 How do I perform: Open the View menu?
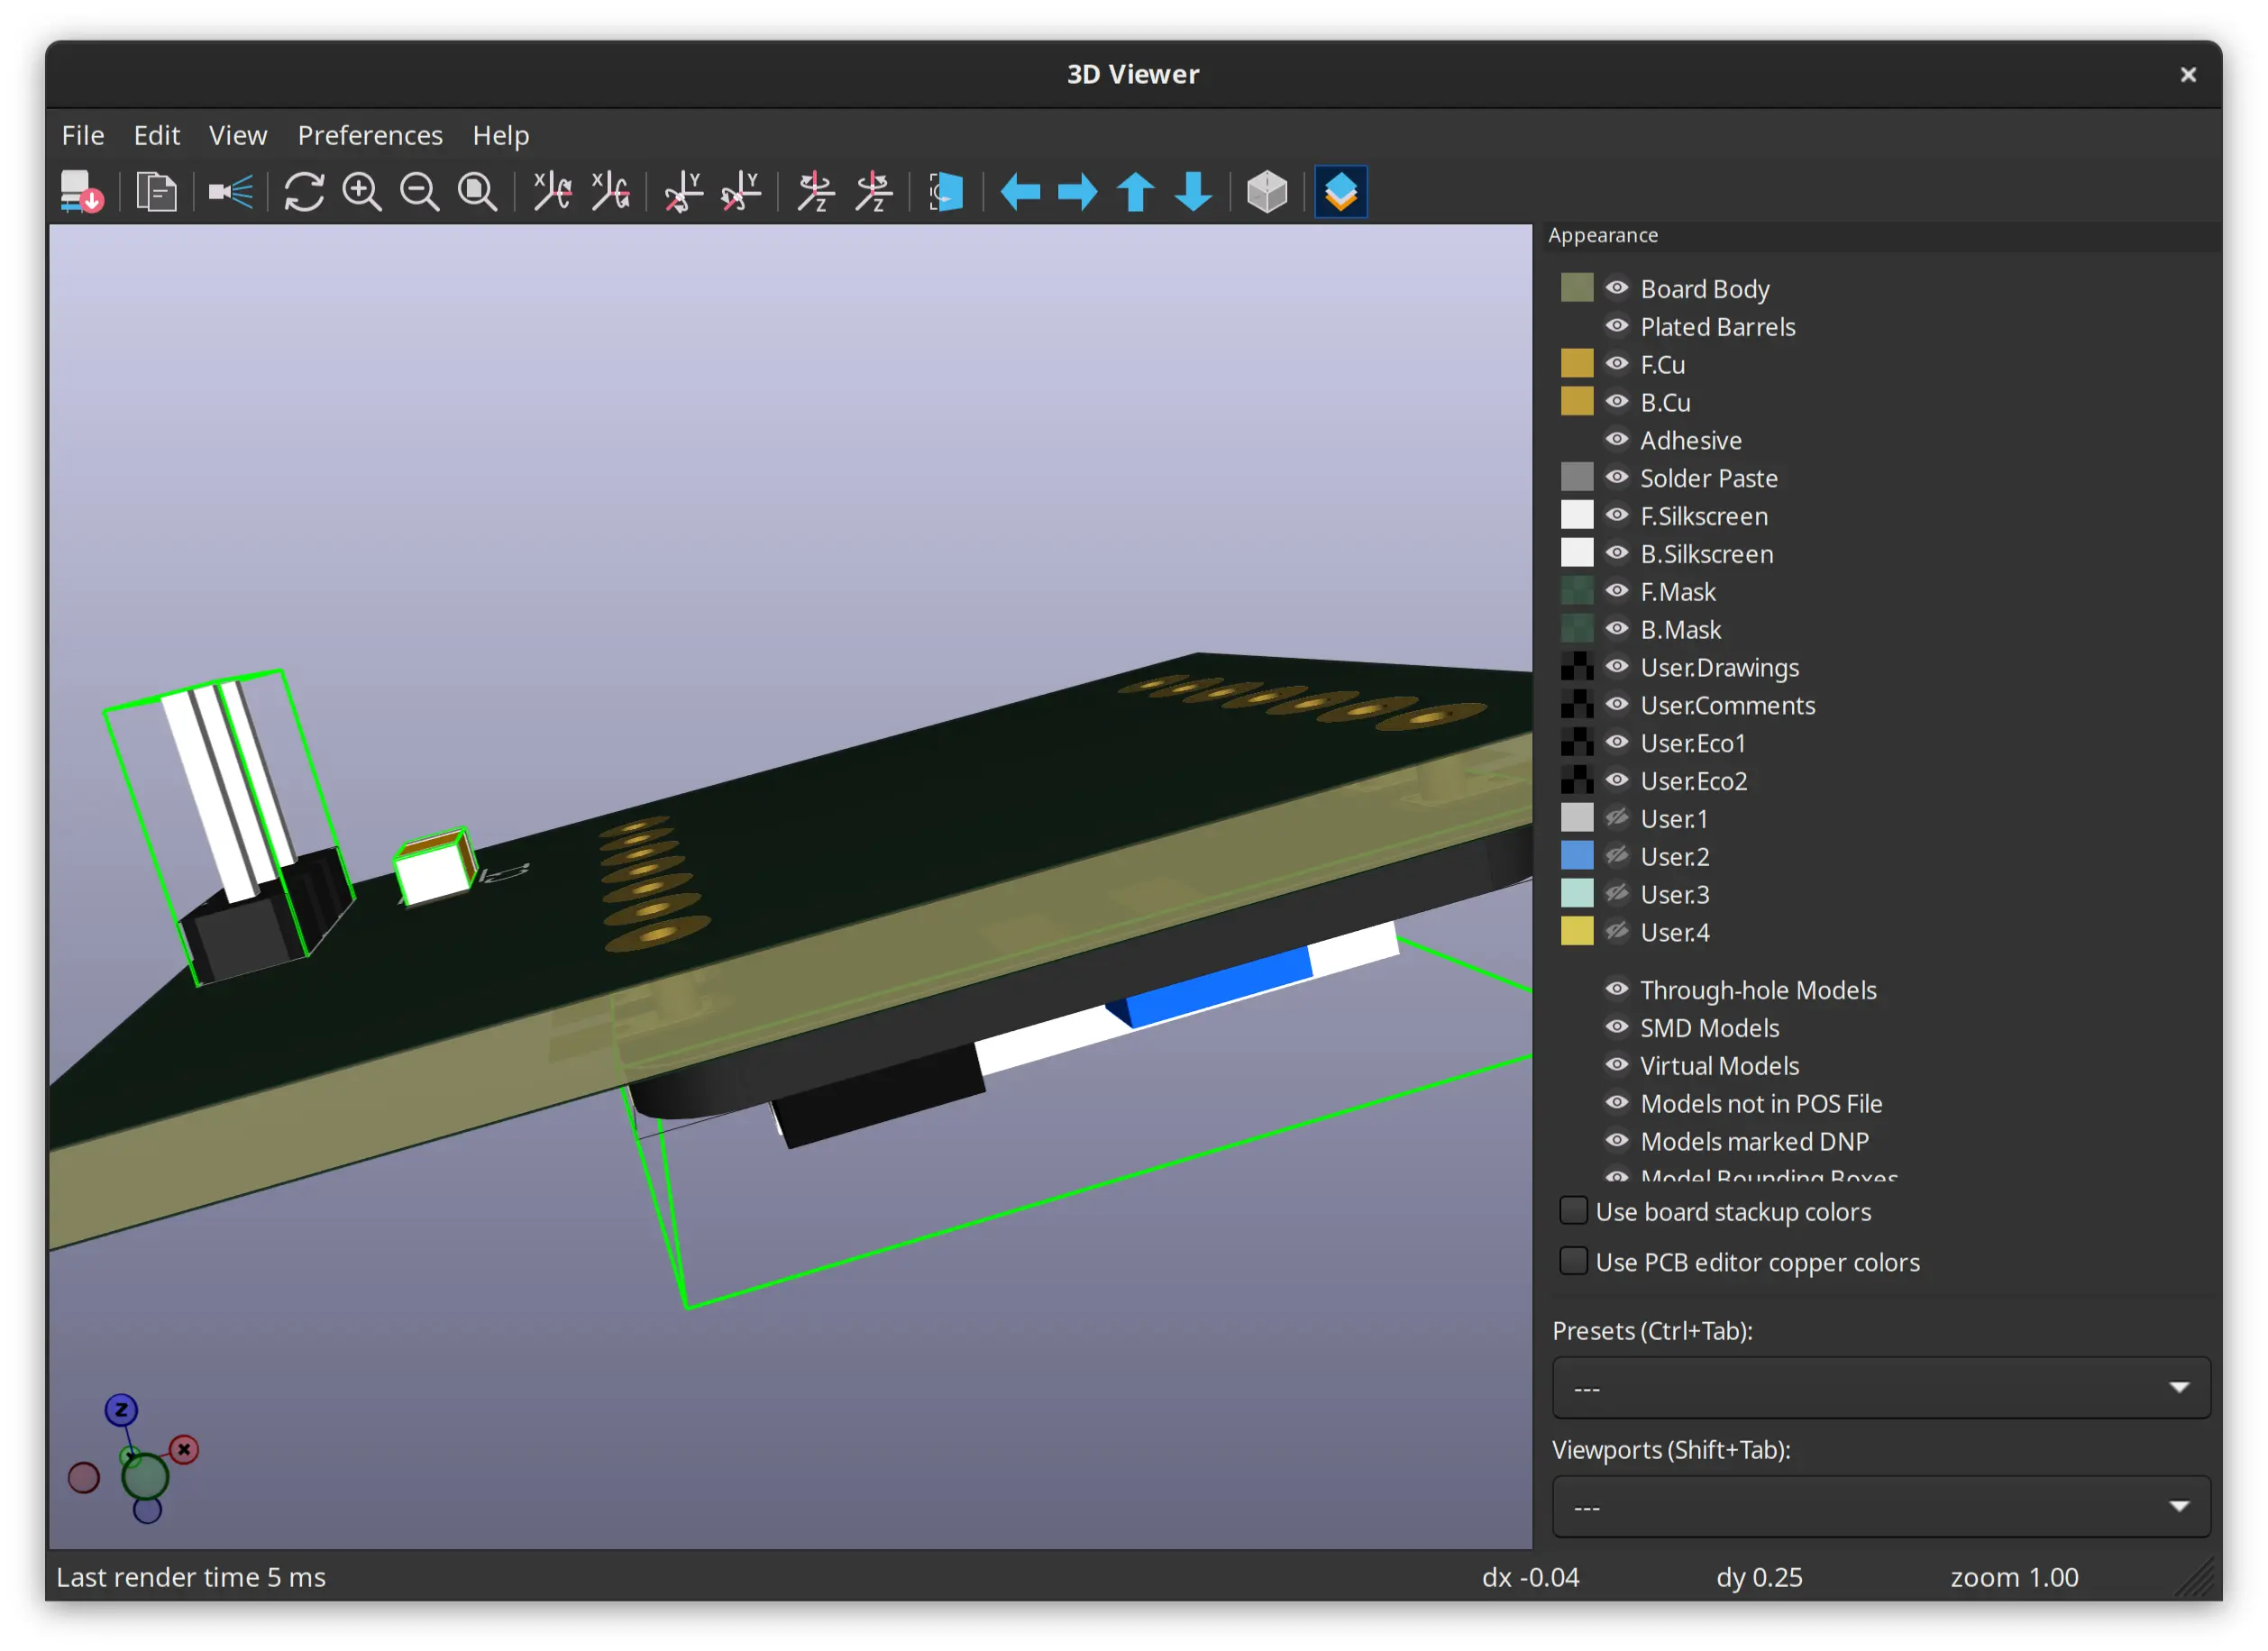[x=238, y=135]
